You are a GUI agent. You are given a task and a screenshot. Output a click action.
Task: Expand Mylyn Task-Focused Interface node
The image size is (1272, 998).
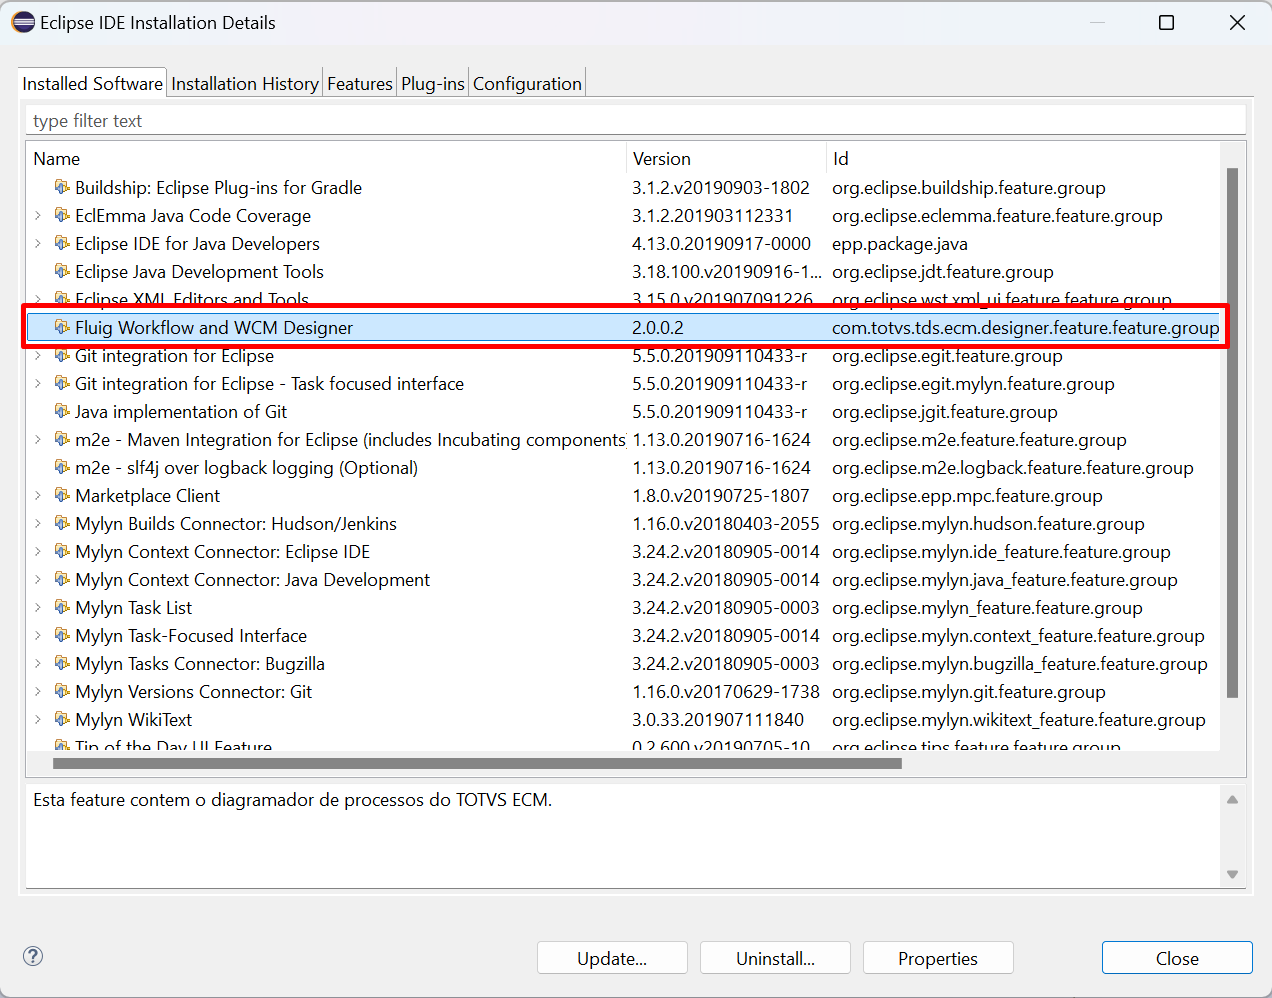38,635
